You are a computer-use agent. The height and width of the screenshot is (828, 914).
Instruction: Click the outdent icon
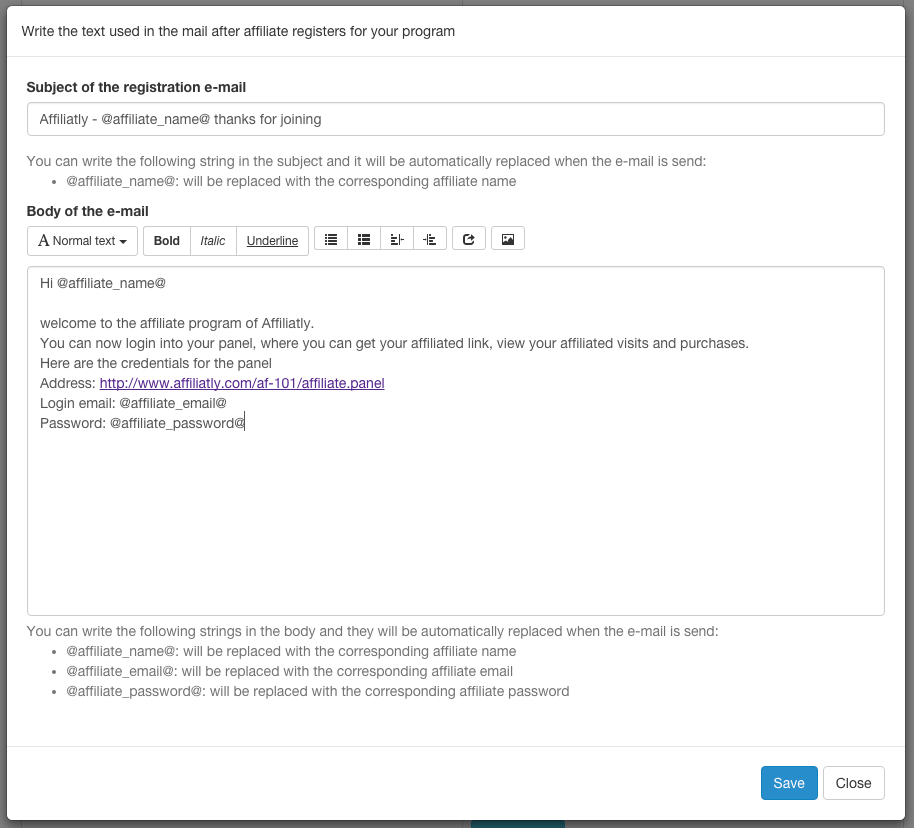pos(397,238)
